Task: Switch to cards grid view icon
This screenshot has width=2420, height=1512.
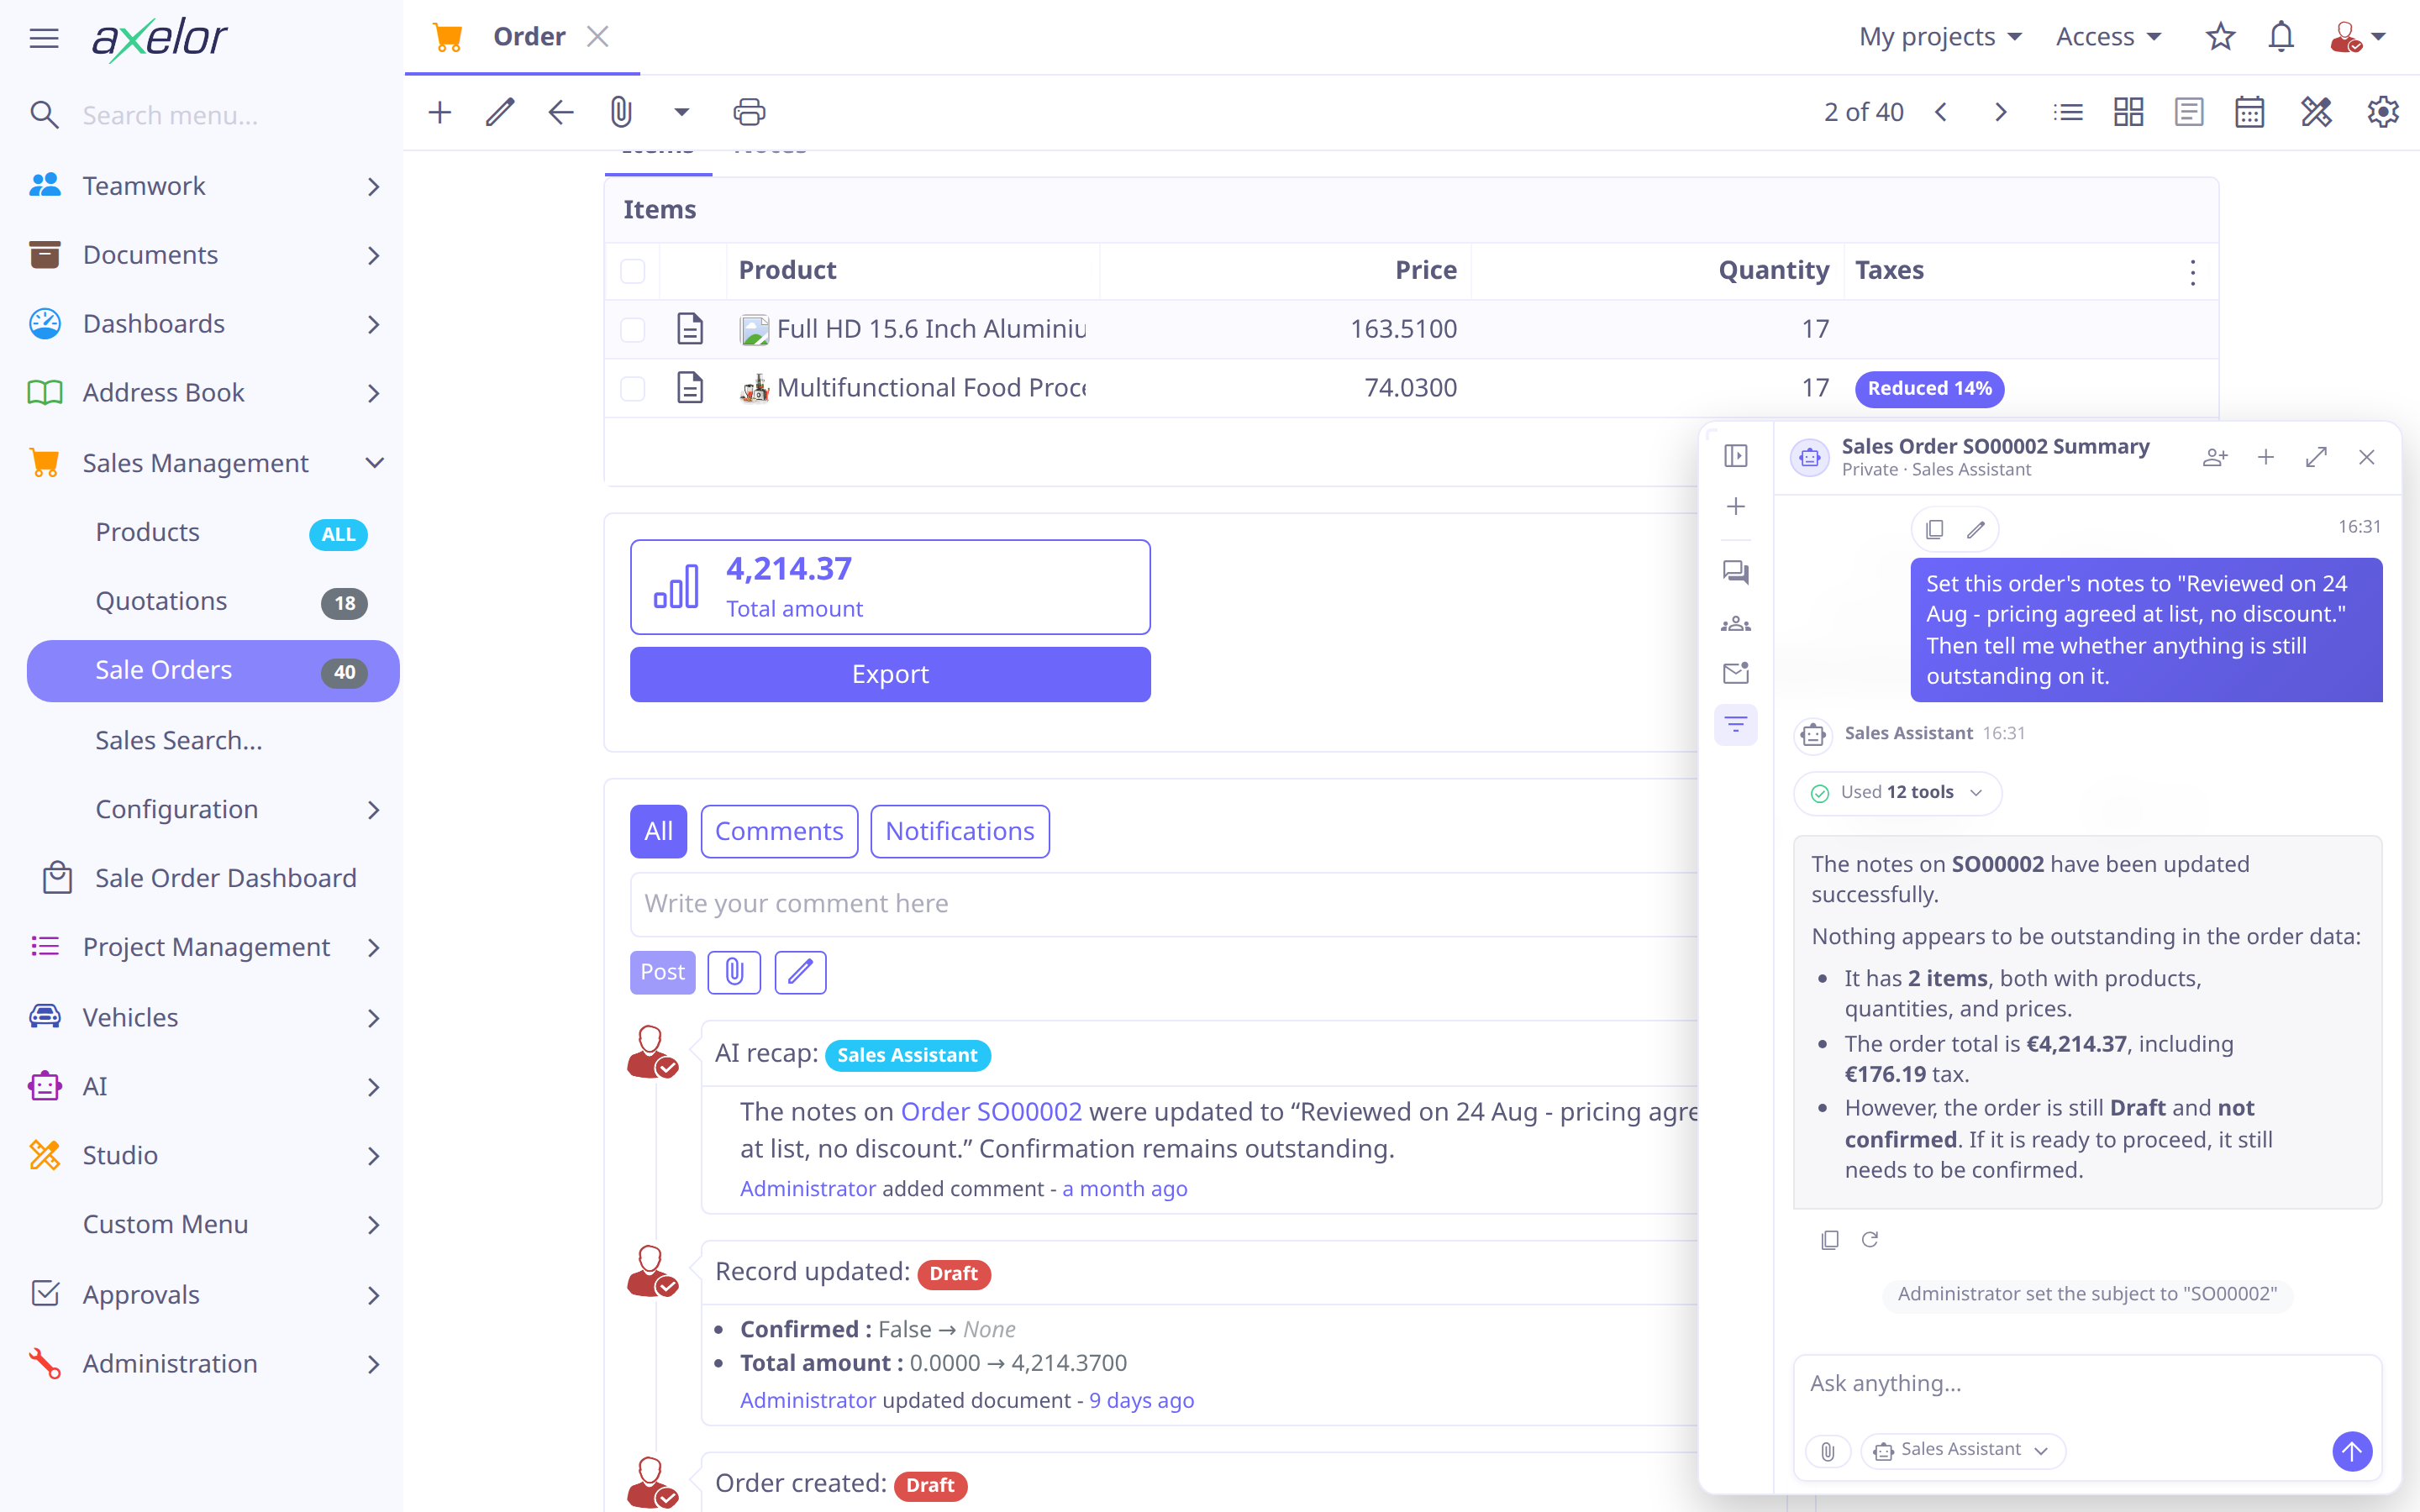Action: [x=2129, y=112]
